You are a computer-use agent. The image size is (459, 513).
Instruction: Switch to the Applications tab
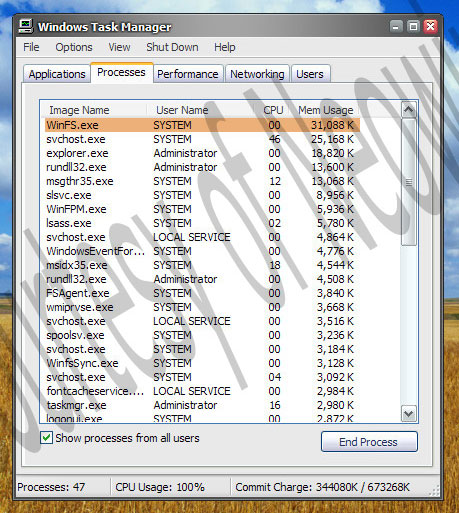pyautogui.click(x=57, y=74)
